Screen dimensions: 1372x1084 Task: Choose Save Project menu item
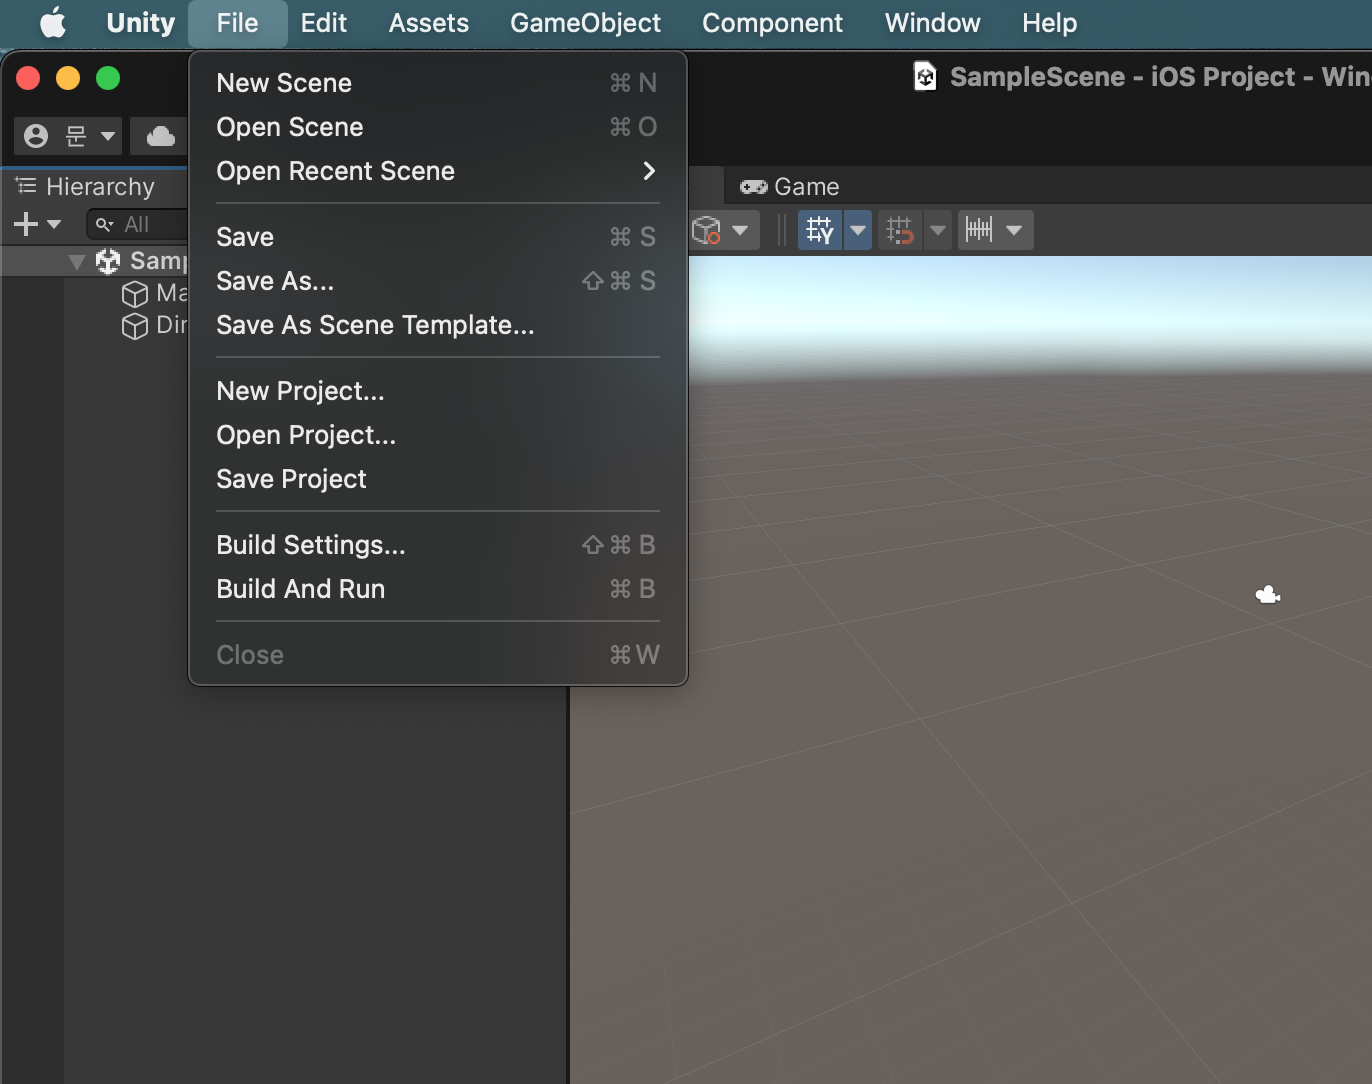point(437,479)
